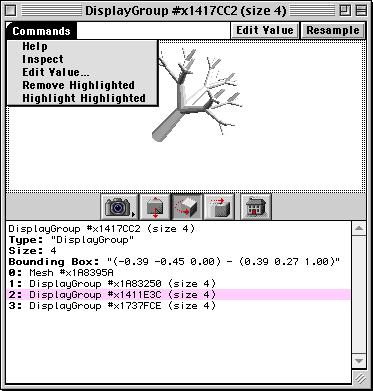Click the camera snapshot icon
The height and width of the screenshot is (391, 373).
pos(119,207)
